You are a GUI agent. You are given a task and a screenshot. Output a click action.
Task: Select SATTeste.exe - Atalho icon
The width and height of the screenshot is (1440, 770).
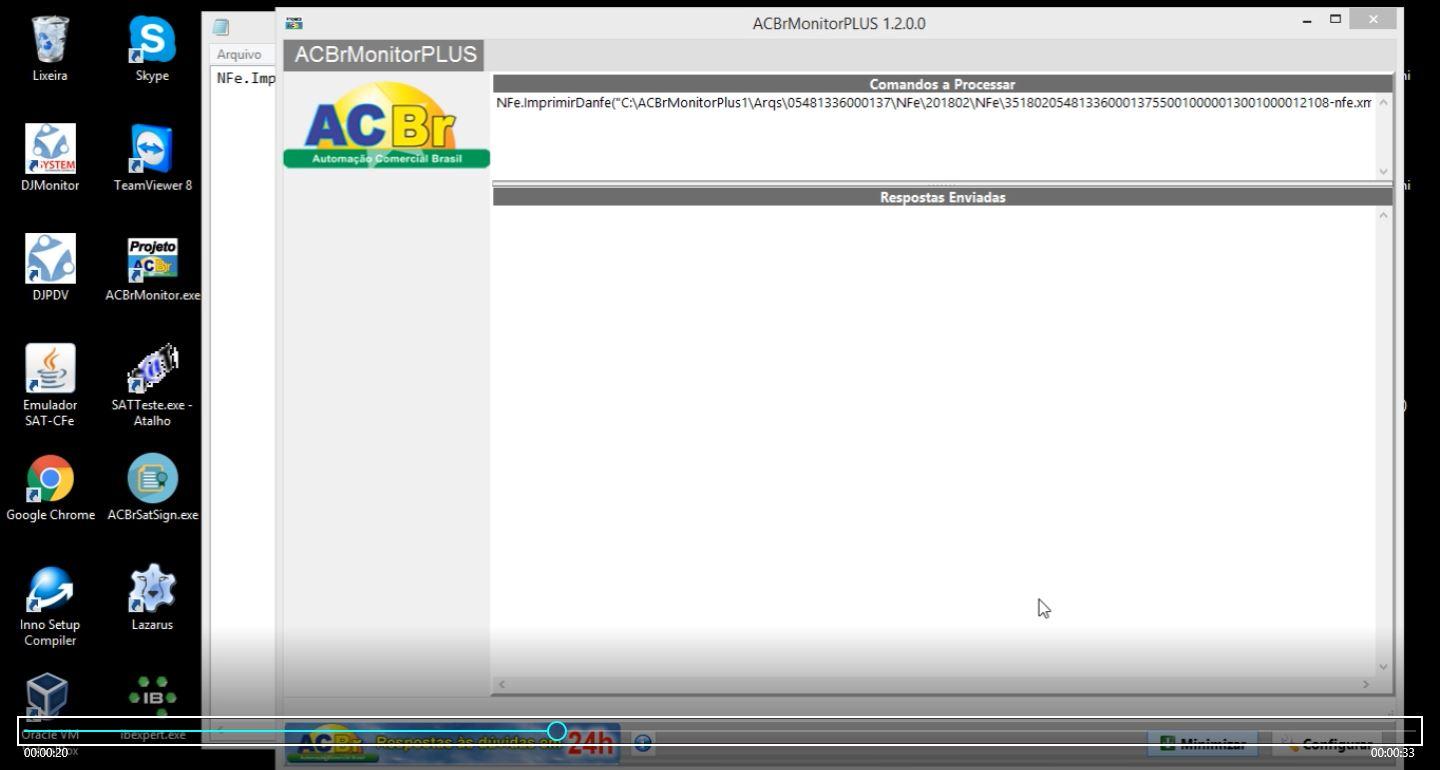click(x=152, y=385)
